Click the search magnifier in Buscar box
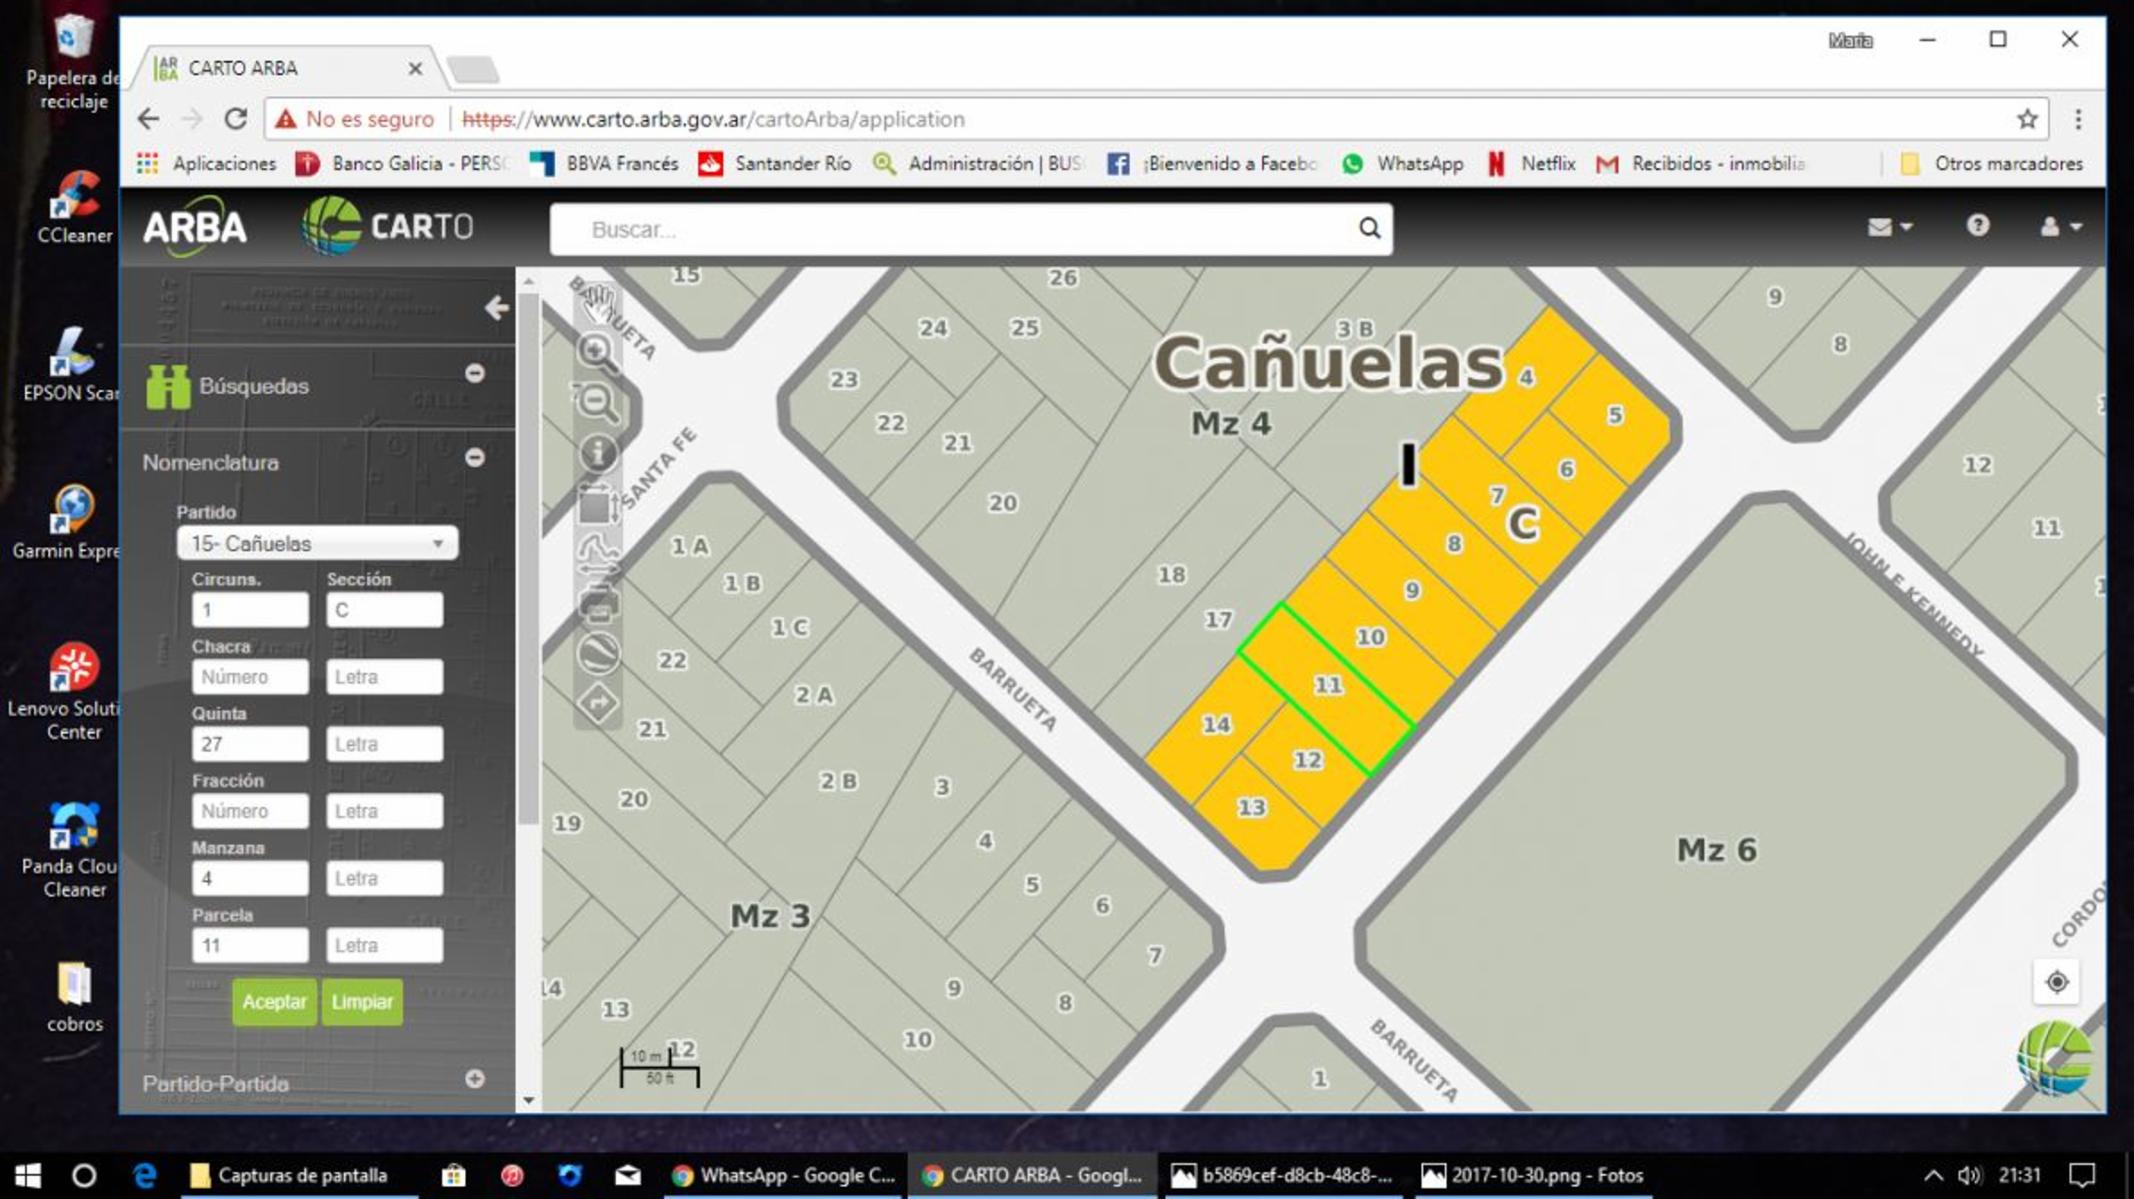Viewport: 2134px width, 1199px height. point(1369,229)
